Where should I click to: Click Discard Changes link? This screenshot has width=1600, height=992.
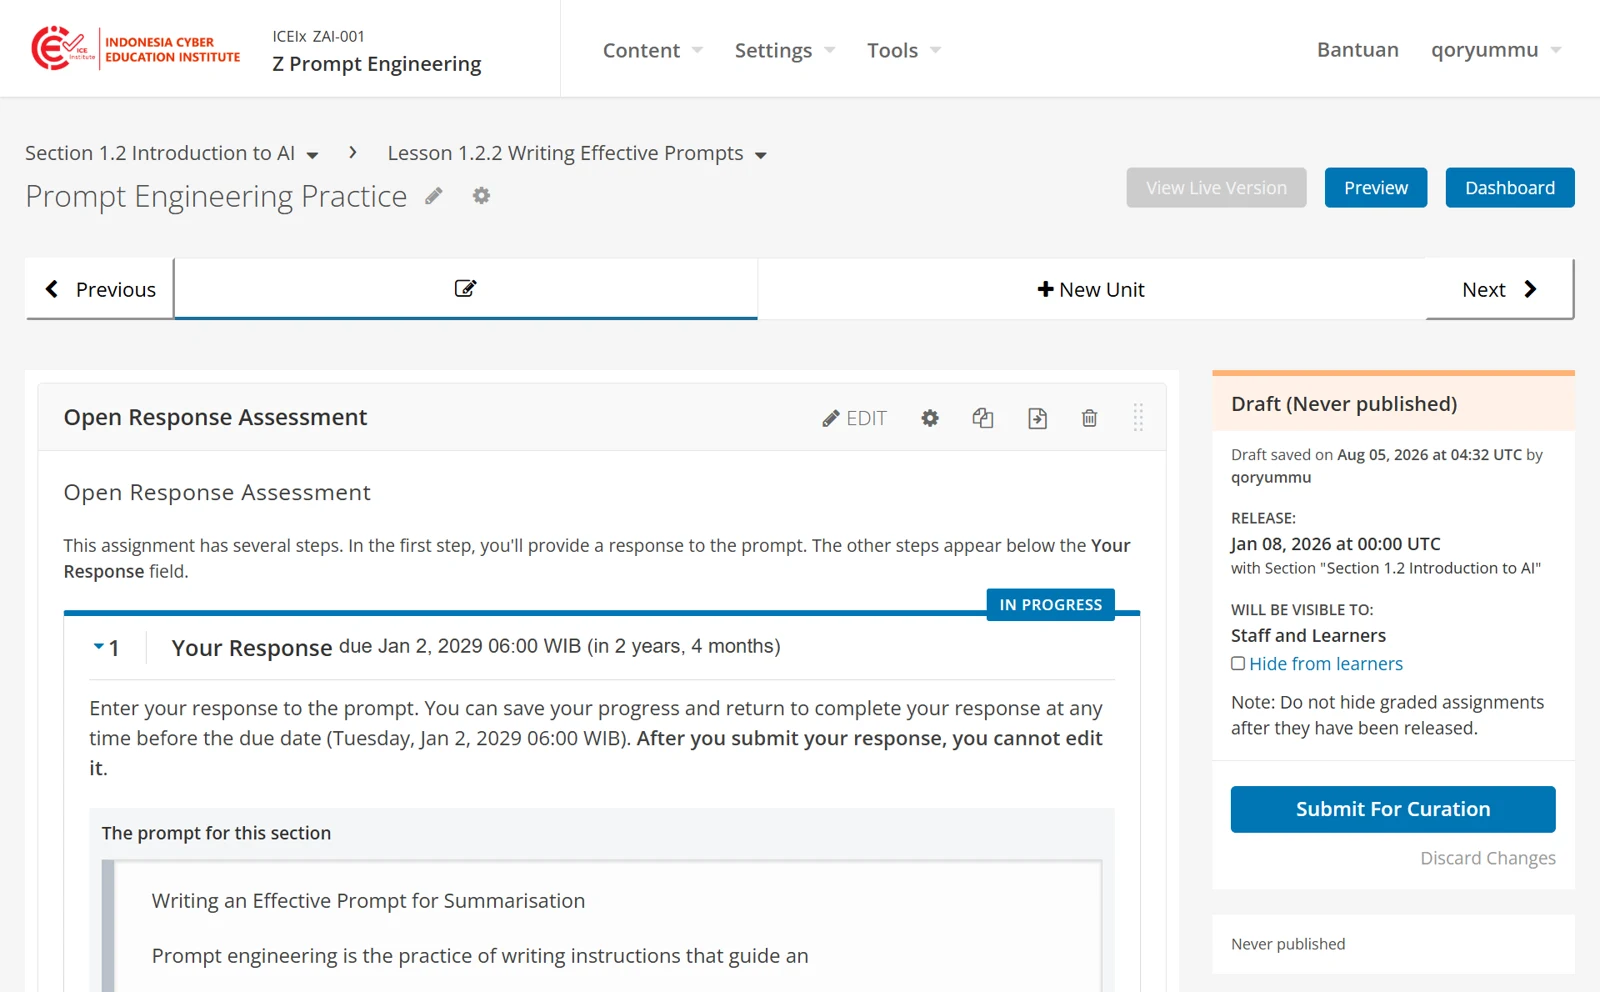pos(1488,858)
